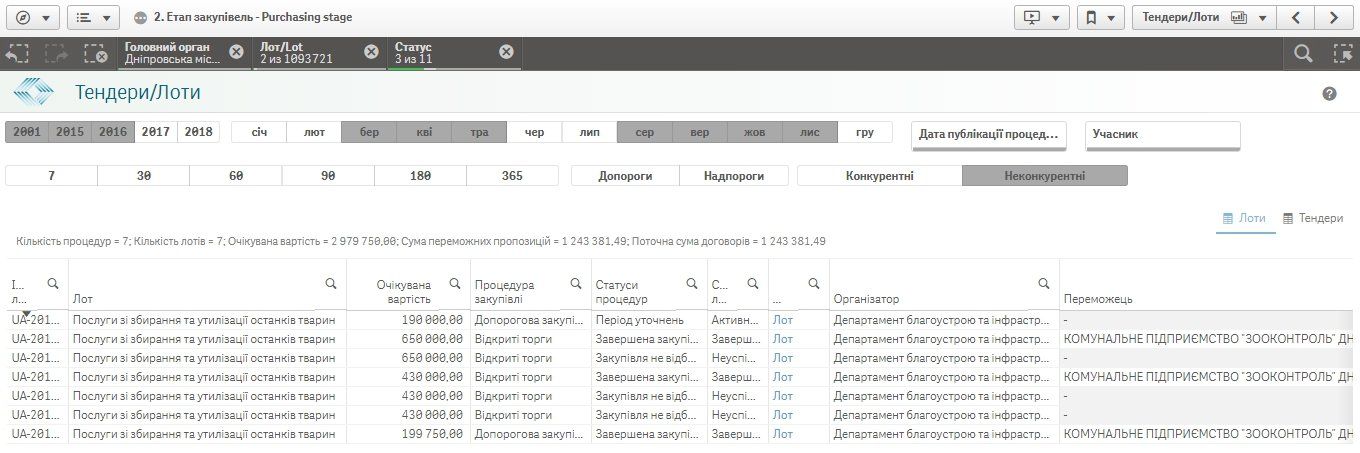Click the Етап закупівель app title
The image size is (1360, 453).
click(253, 17)
